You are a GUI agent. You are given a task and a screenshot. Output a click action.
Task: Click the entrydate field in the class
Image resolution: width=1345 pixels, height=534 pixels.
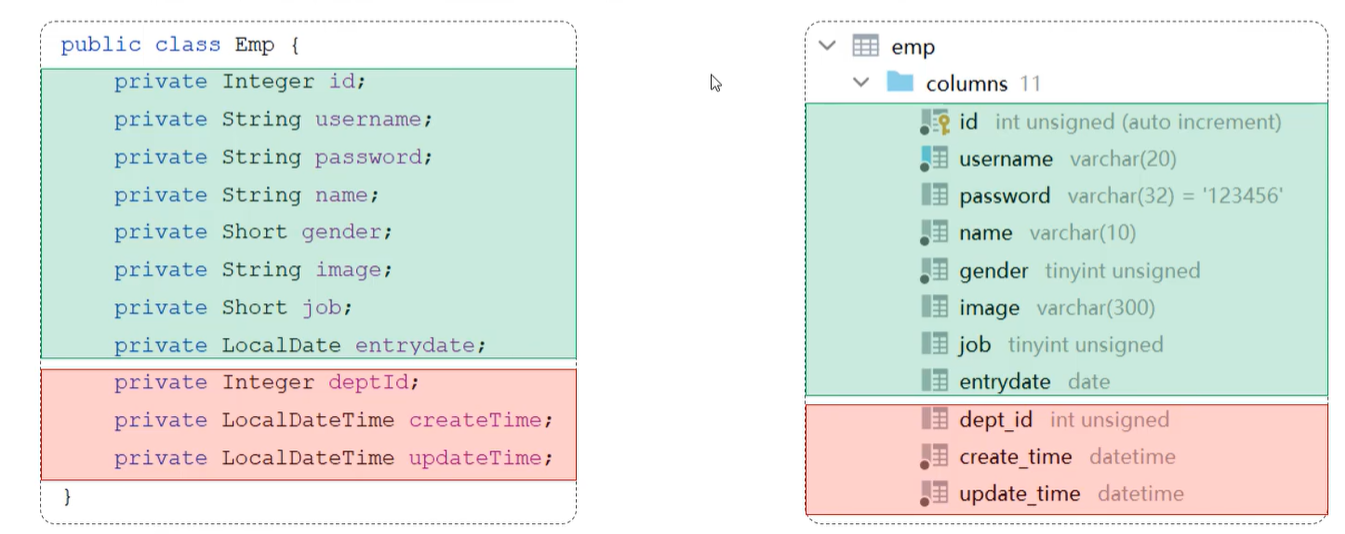[415, 346]
